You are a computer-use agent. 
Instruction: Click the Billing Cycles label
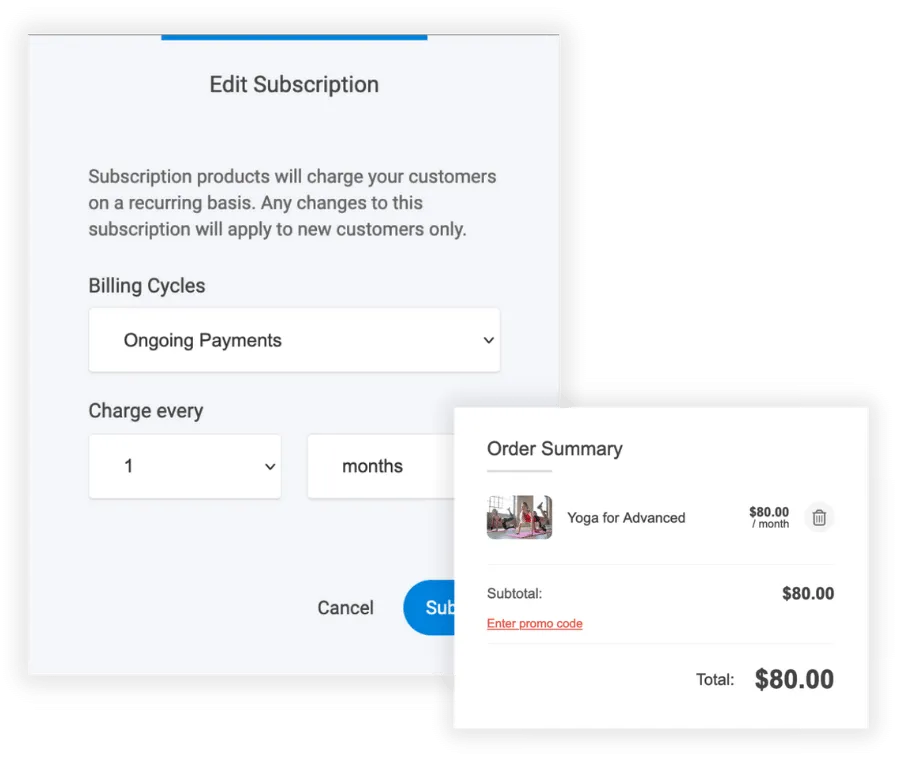146,285
